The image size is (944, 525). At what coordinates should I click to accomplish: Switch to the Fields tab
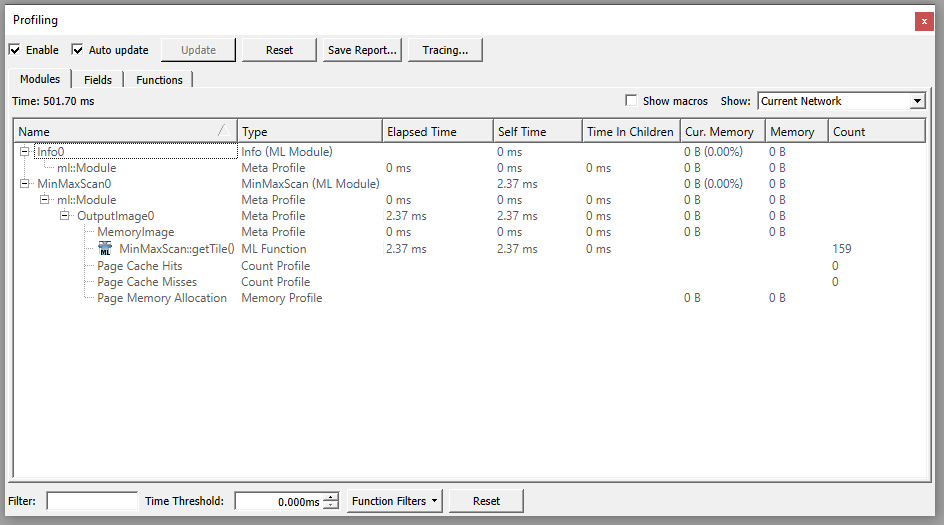coord(97,80)
